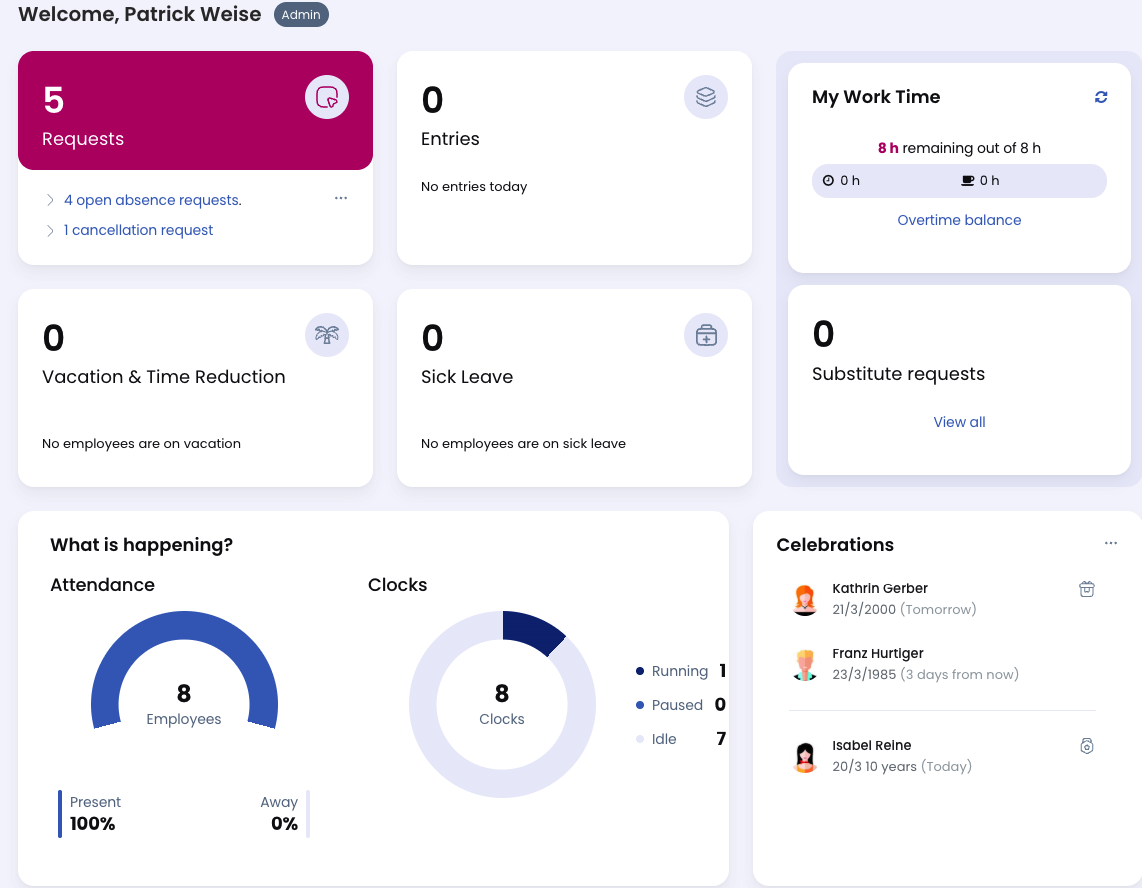Click View all substitute requests

point(959,422)
